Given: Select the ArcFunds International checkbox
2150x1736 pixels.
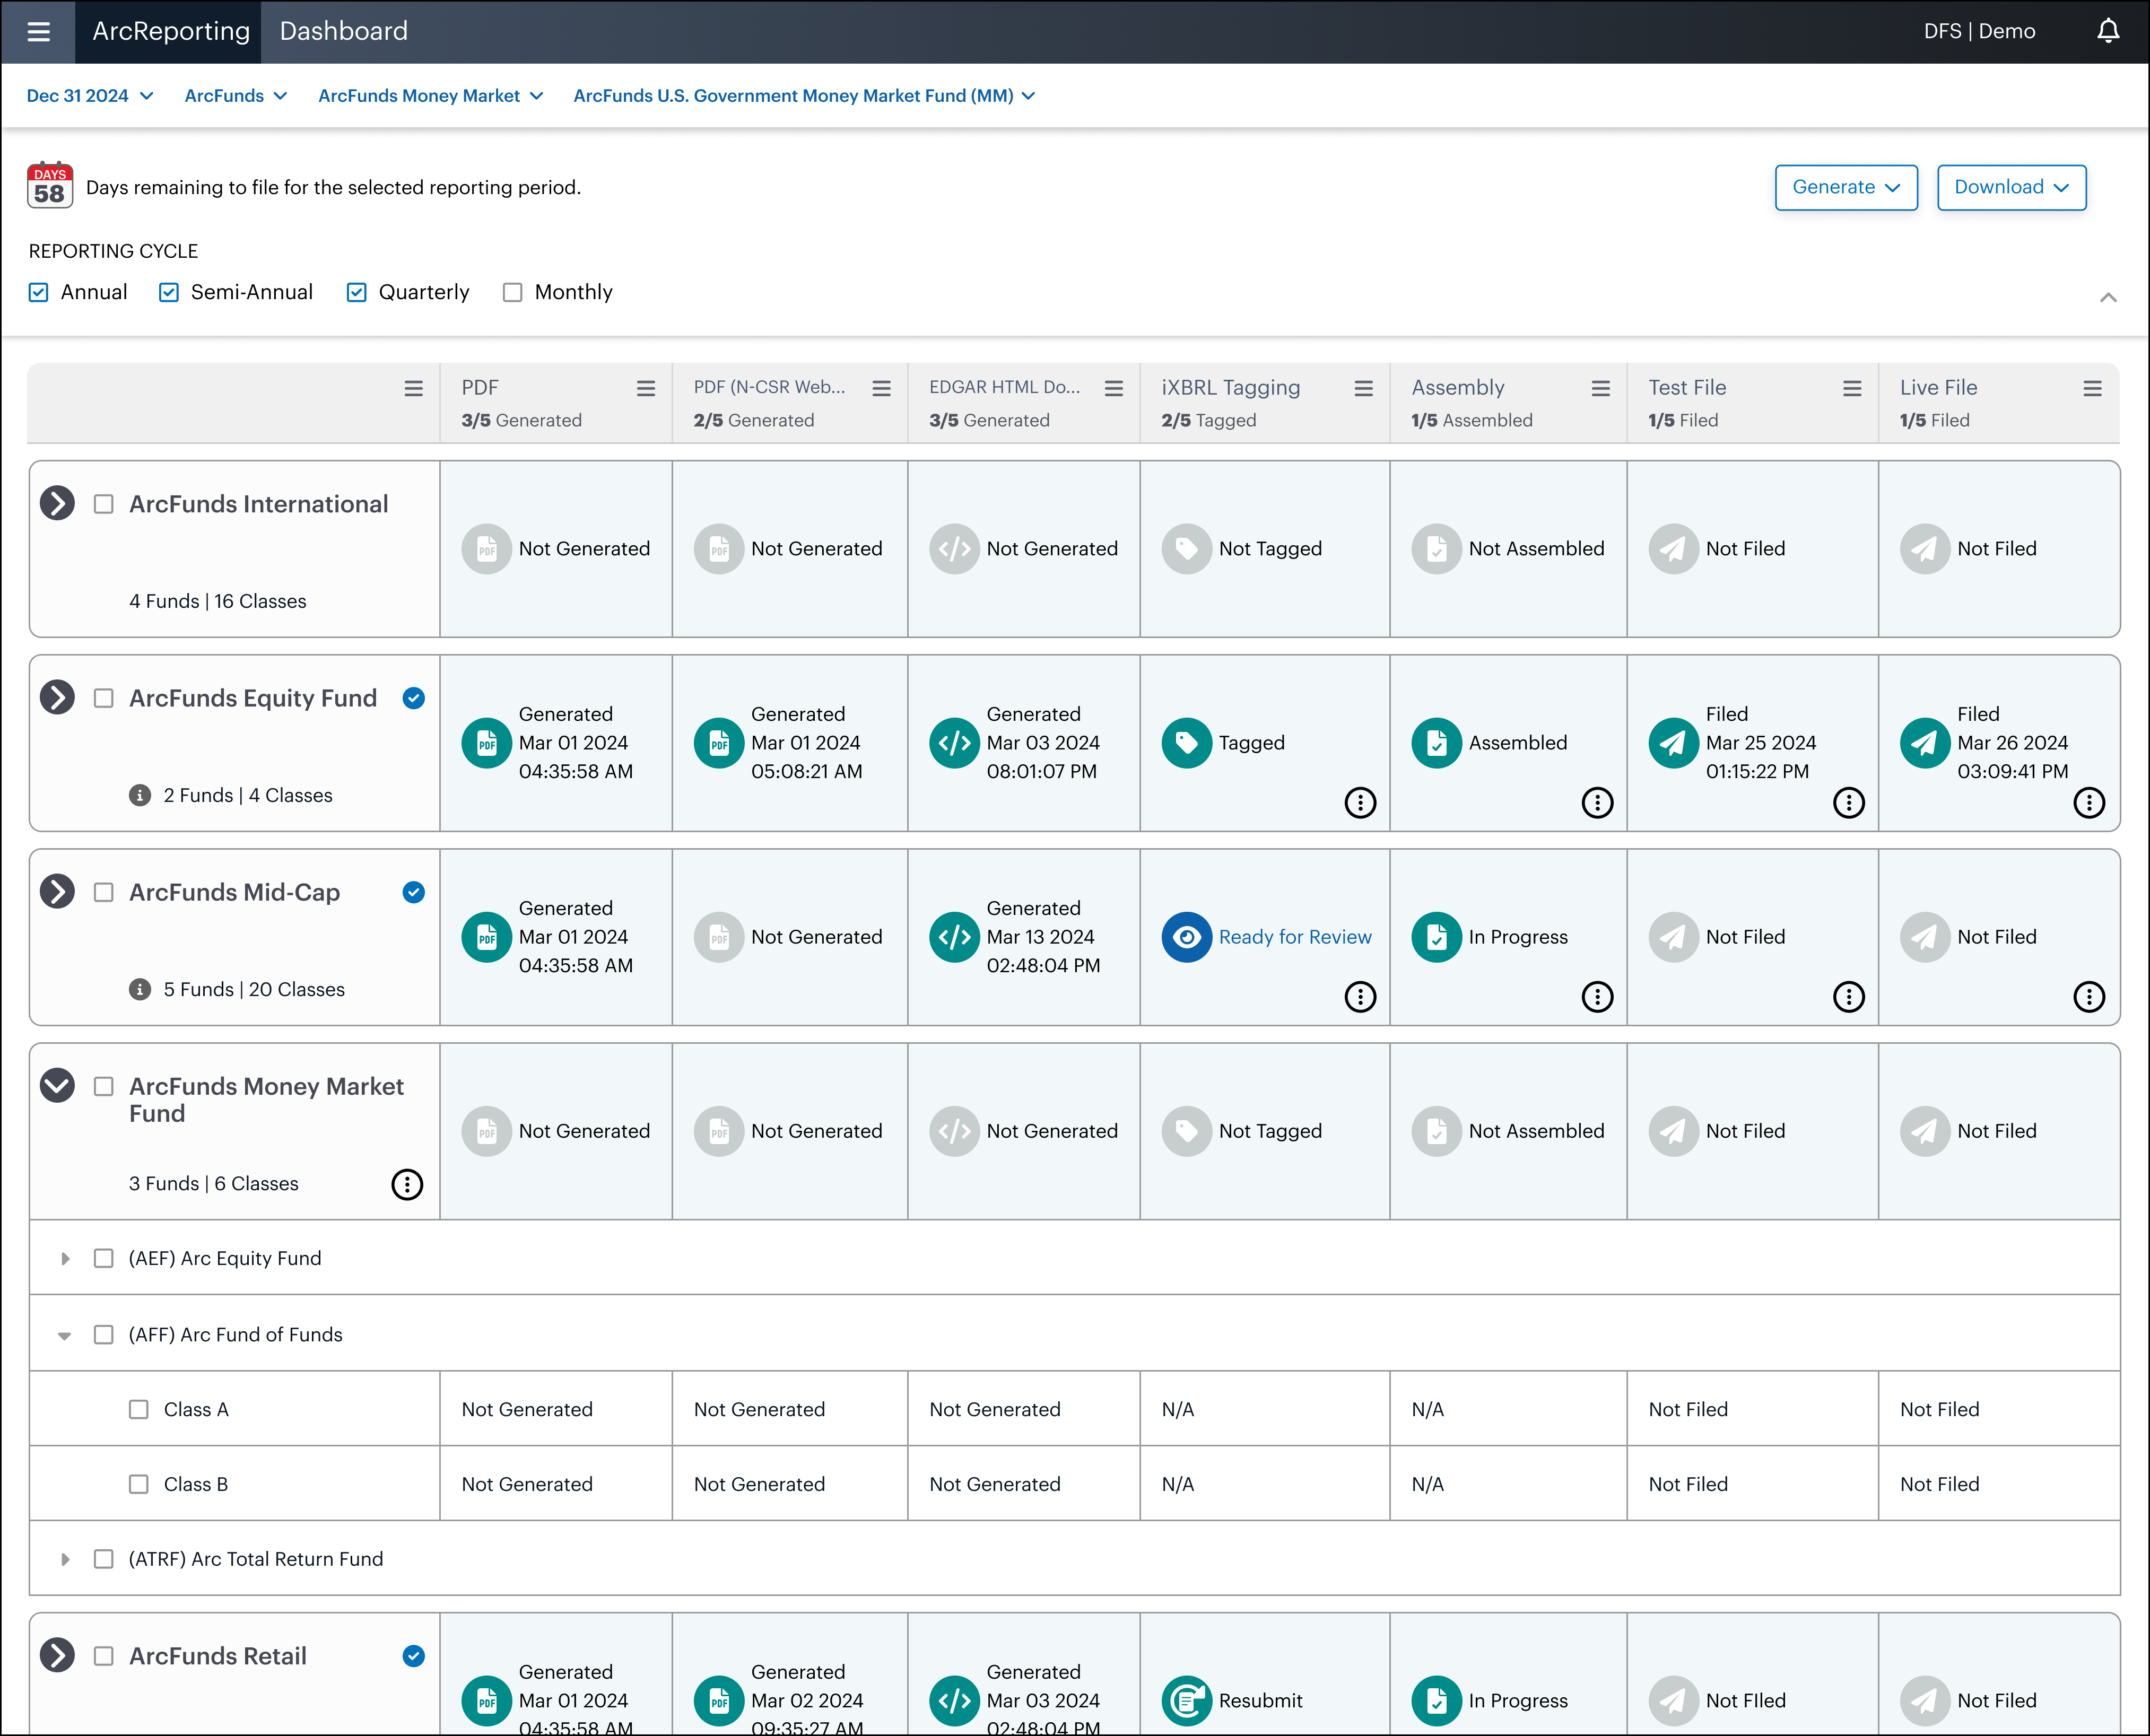Looking at the screenshot, I should click(x=104, y=505).
